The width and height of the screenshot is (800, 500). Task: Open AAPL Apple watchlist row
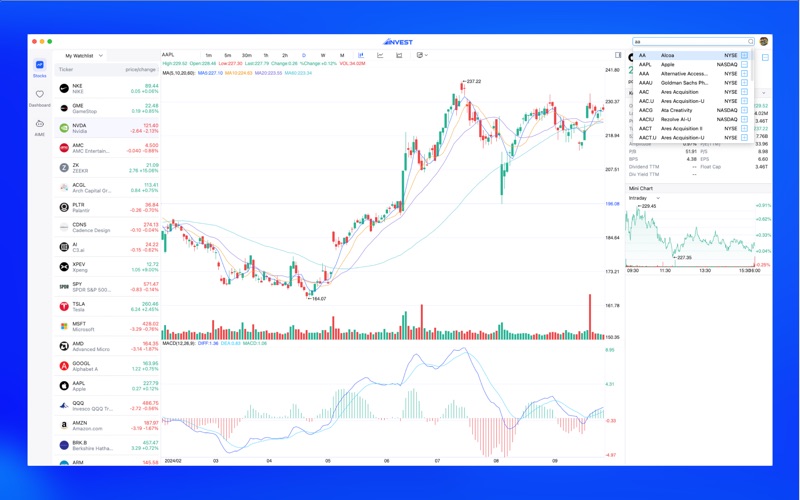(x=107, y=386)
